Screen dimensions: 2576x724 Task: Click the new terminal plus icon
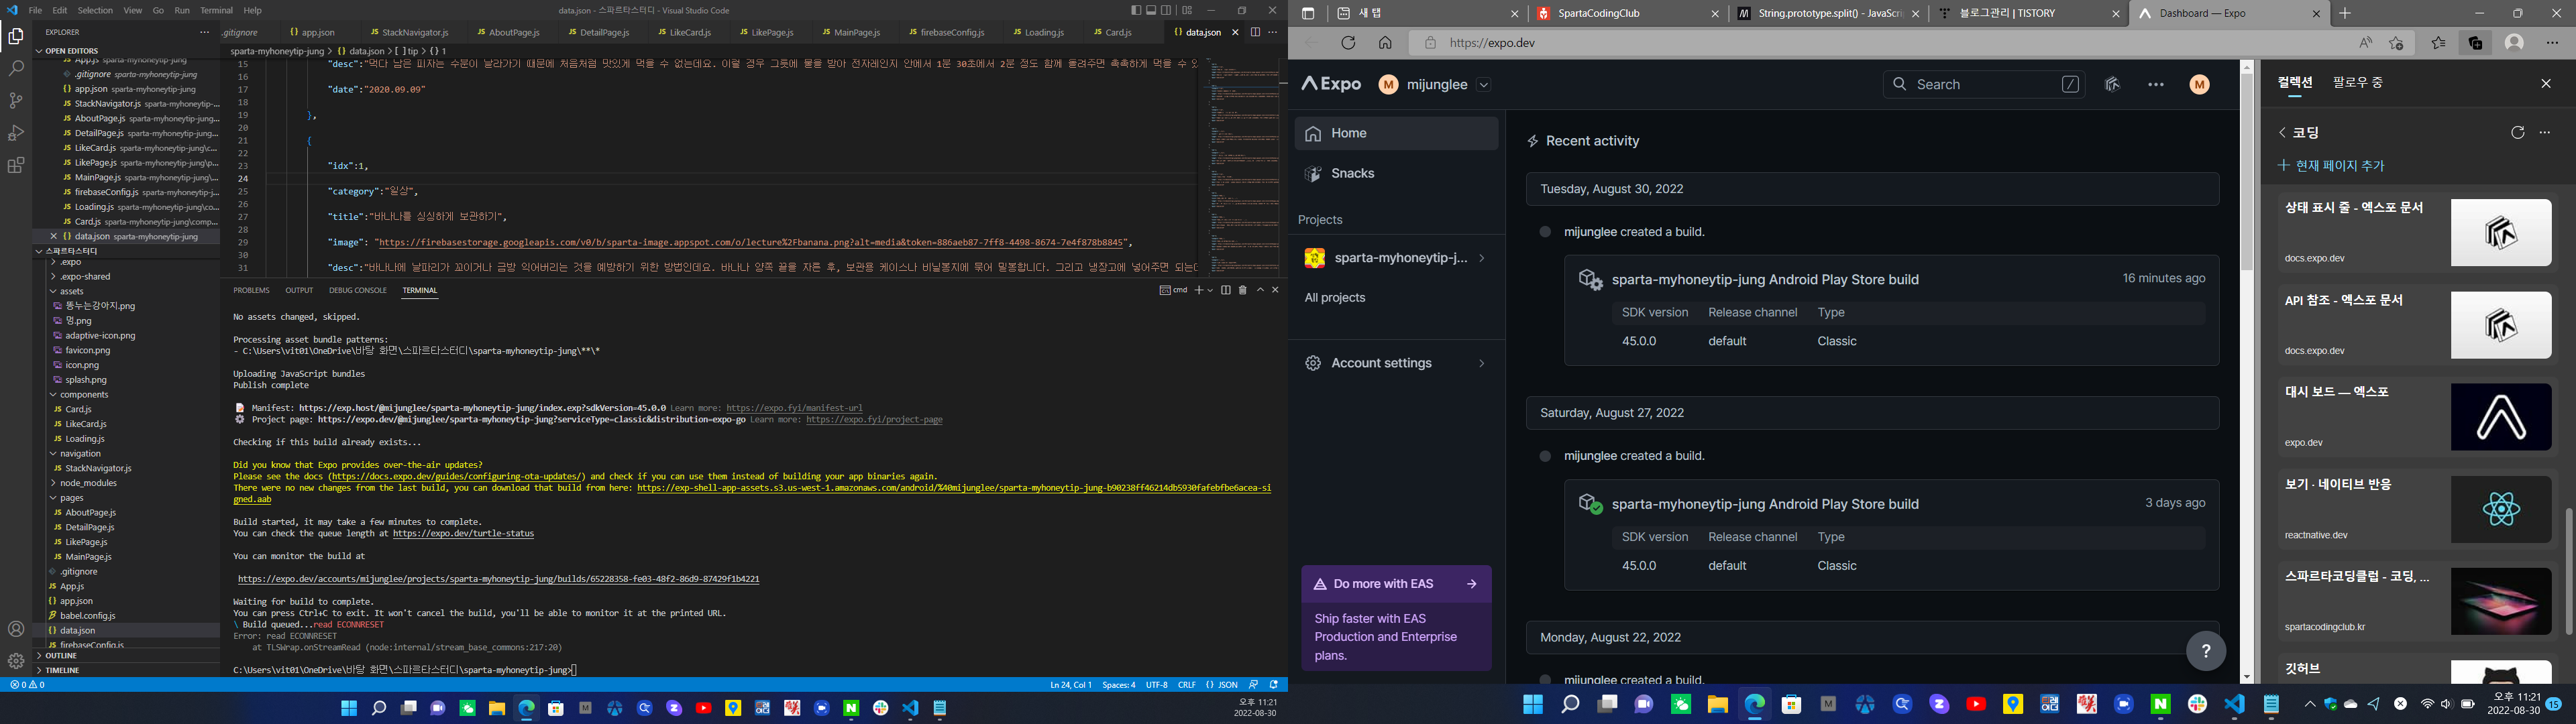click(1198, 290)
